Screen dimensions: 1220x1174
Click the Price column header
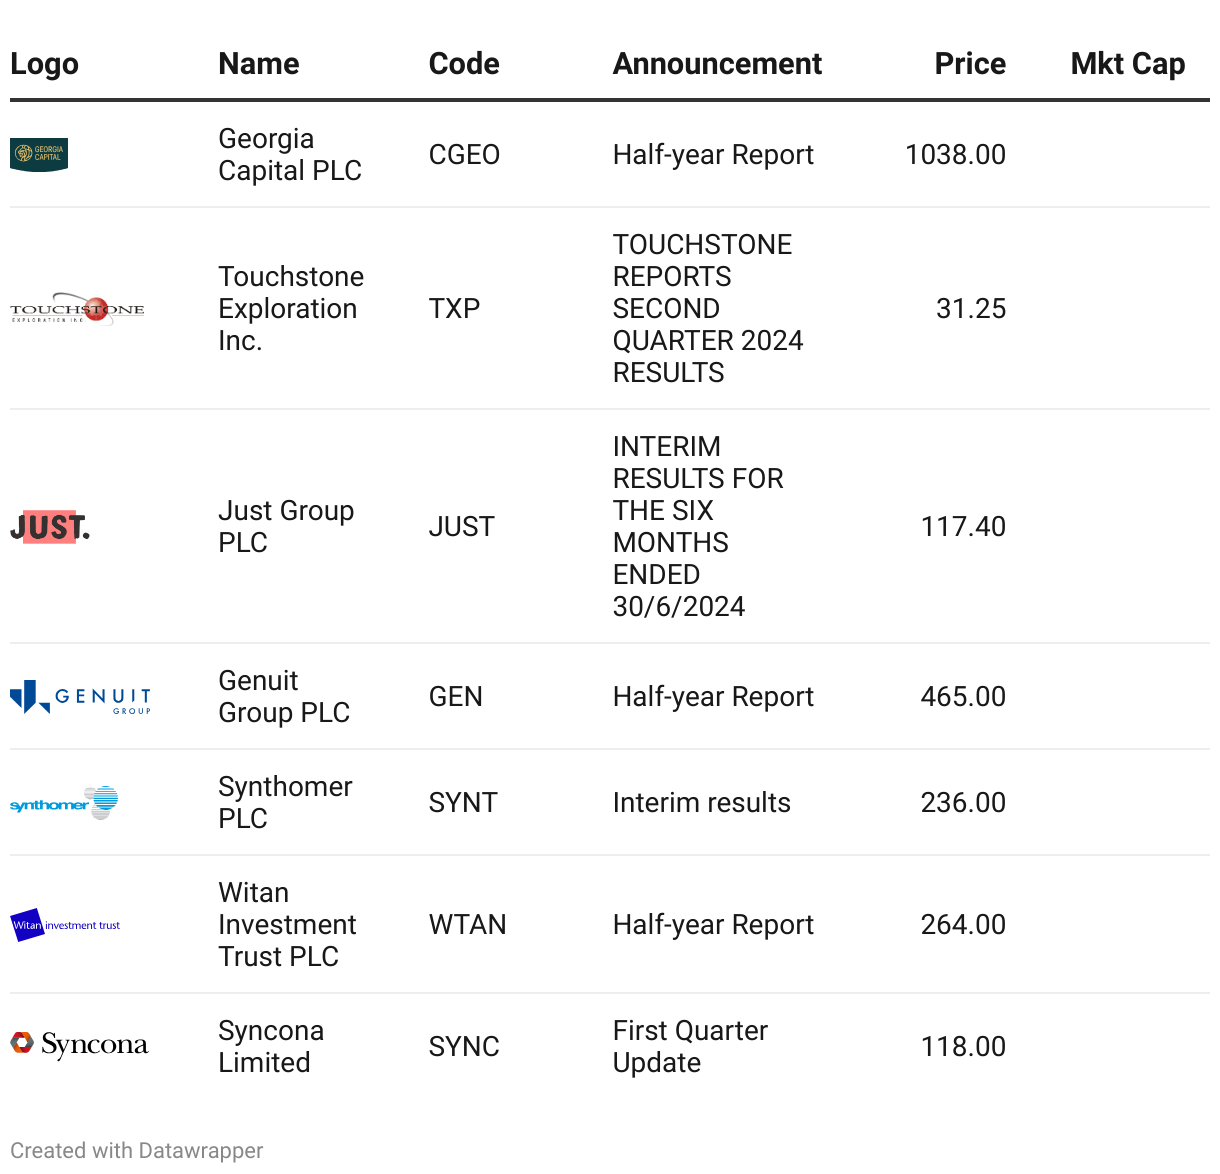[969, 64]
